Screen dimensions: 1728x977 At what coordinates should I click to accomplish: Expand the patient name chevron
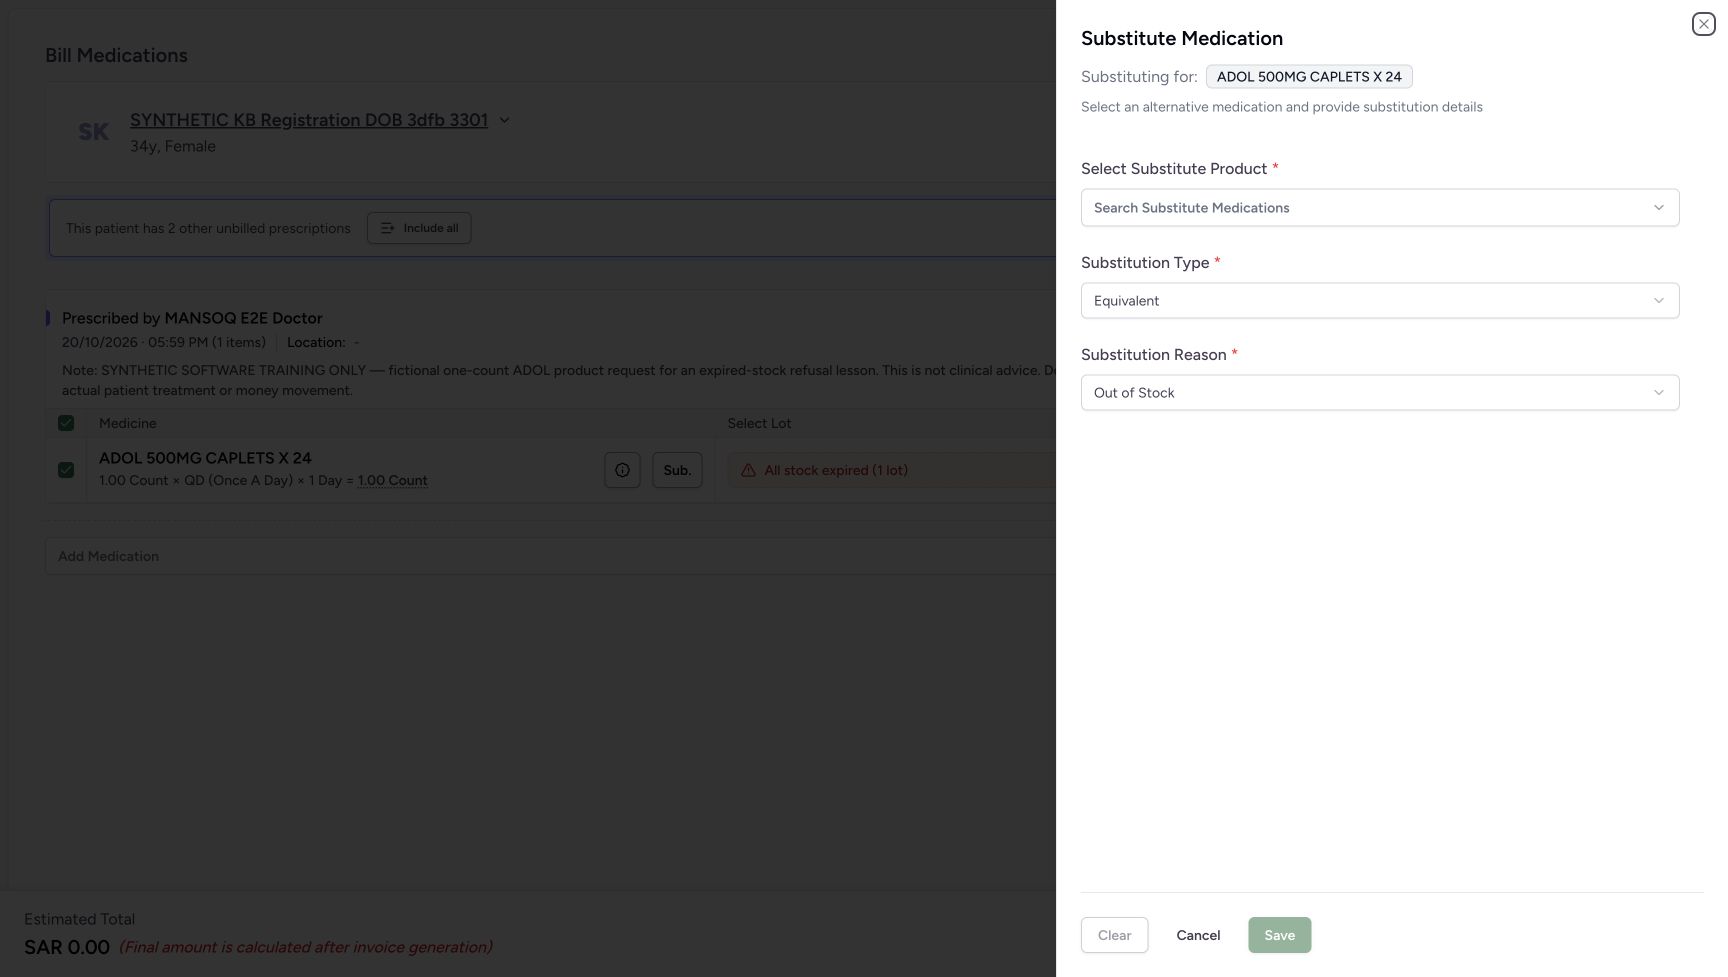[504, 120]
